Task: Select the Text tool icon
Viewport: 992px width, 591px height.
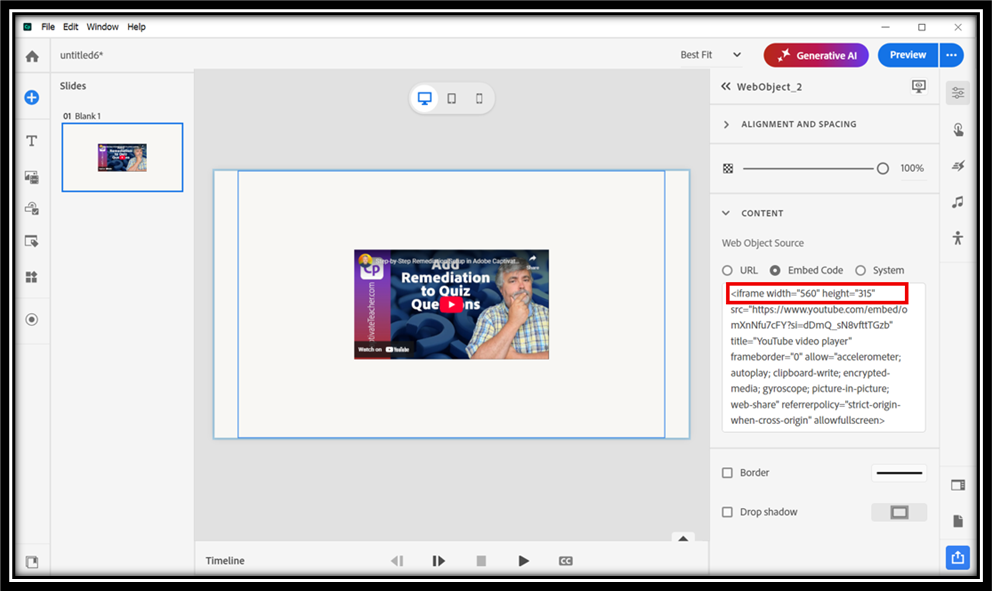Action: (32, 141)
